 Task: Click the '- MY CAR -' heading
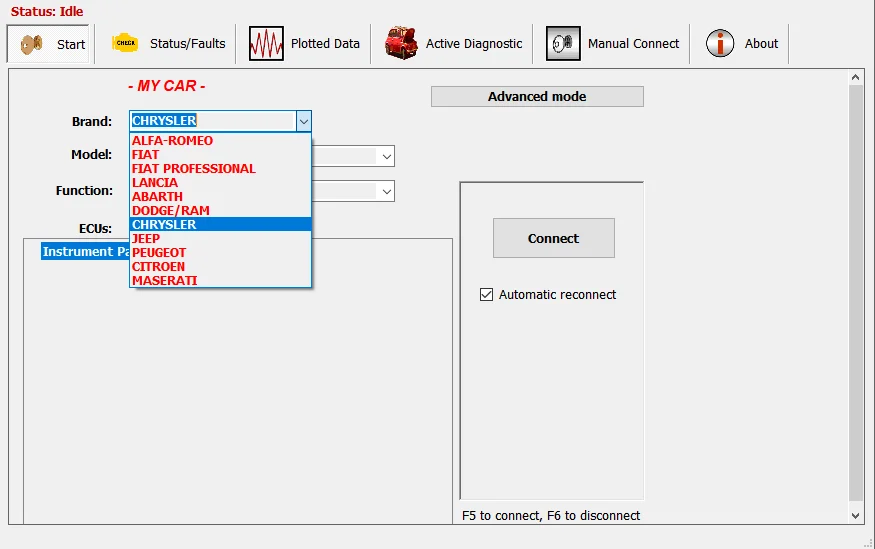pyautogui.click(x=167, y=86)
